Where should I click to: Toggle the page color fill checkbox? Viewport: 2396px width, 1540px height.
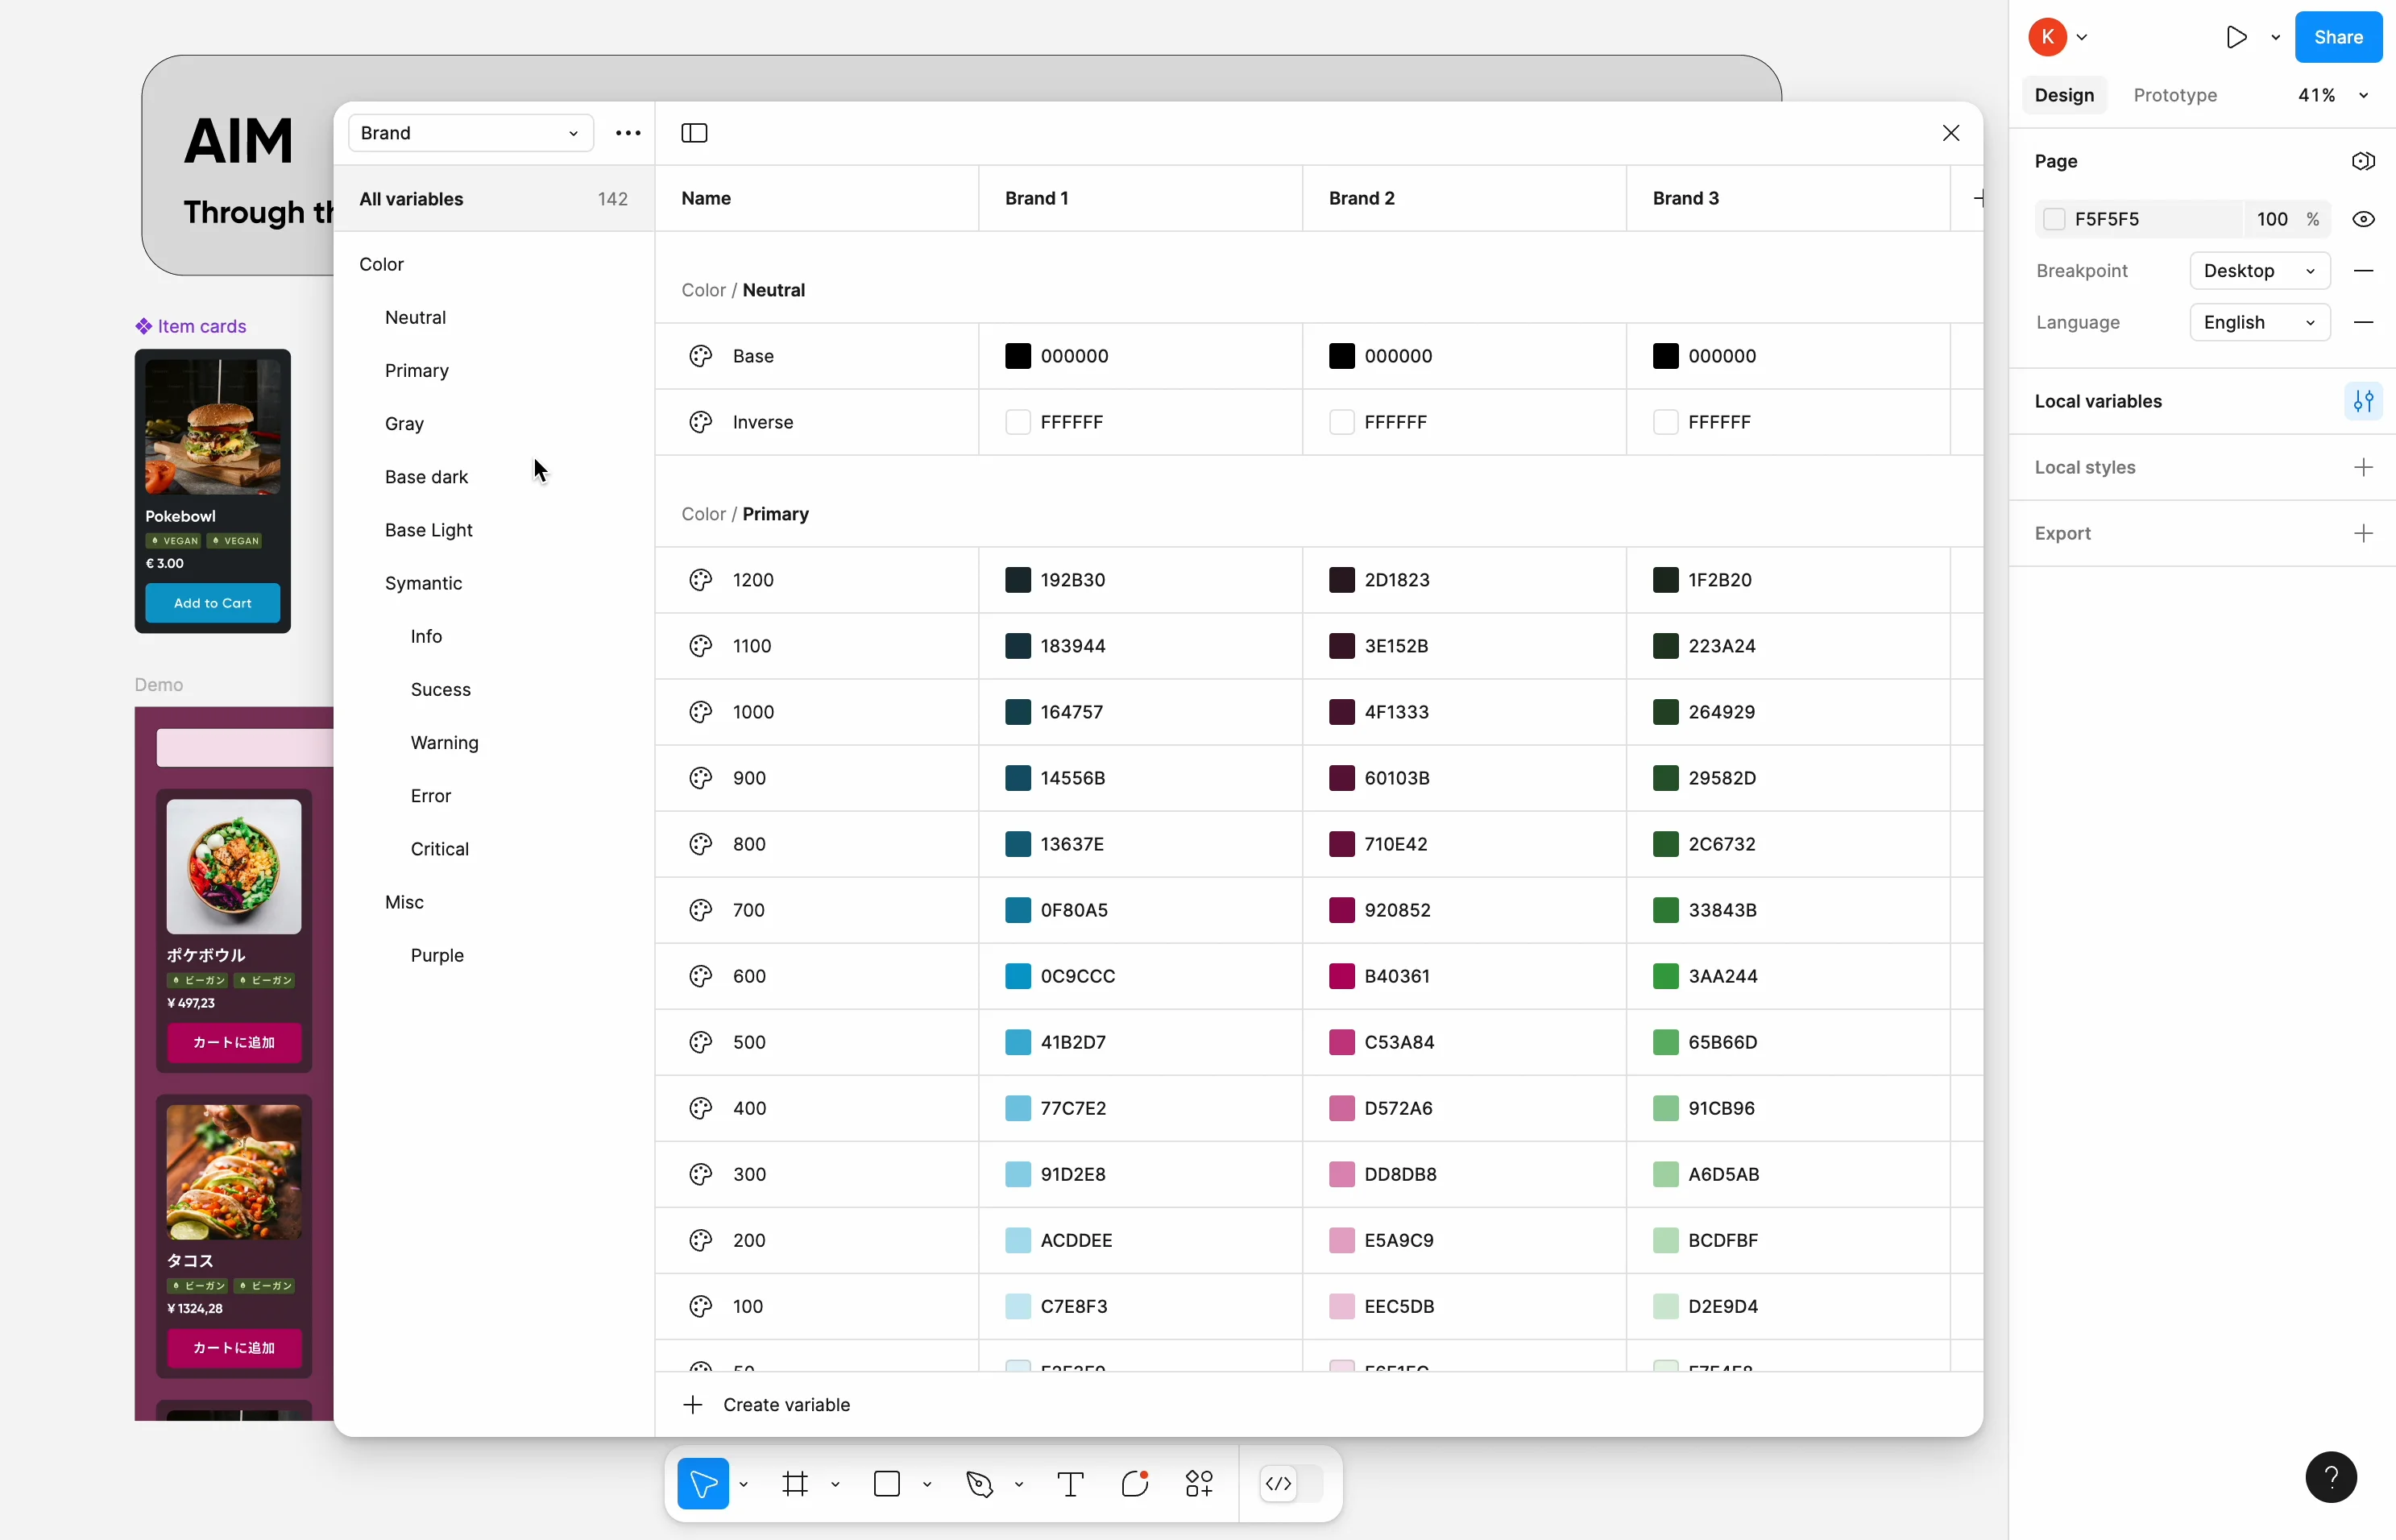pos(2055,218)
